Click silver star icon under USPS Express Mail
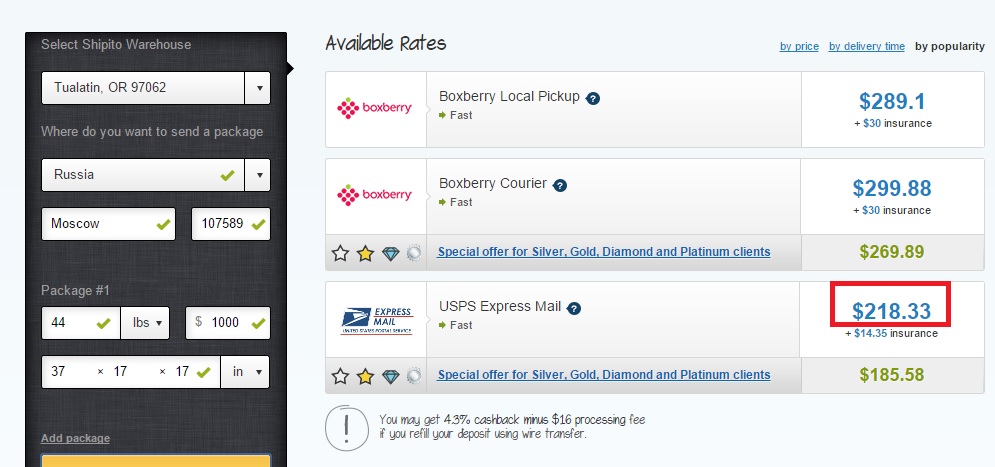 coord(340,376)
